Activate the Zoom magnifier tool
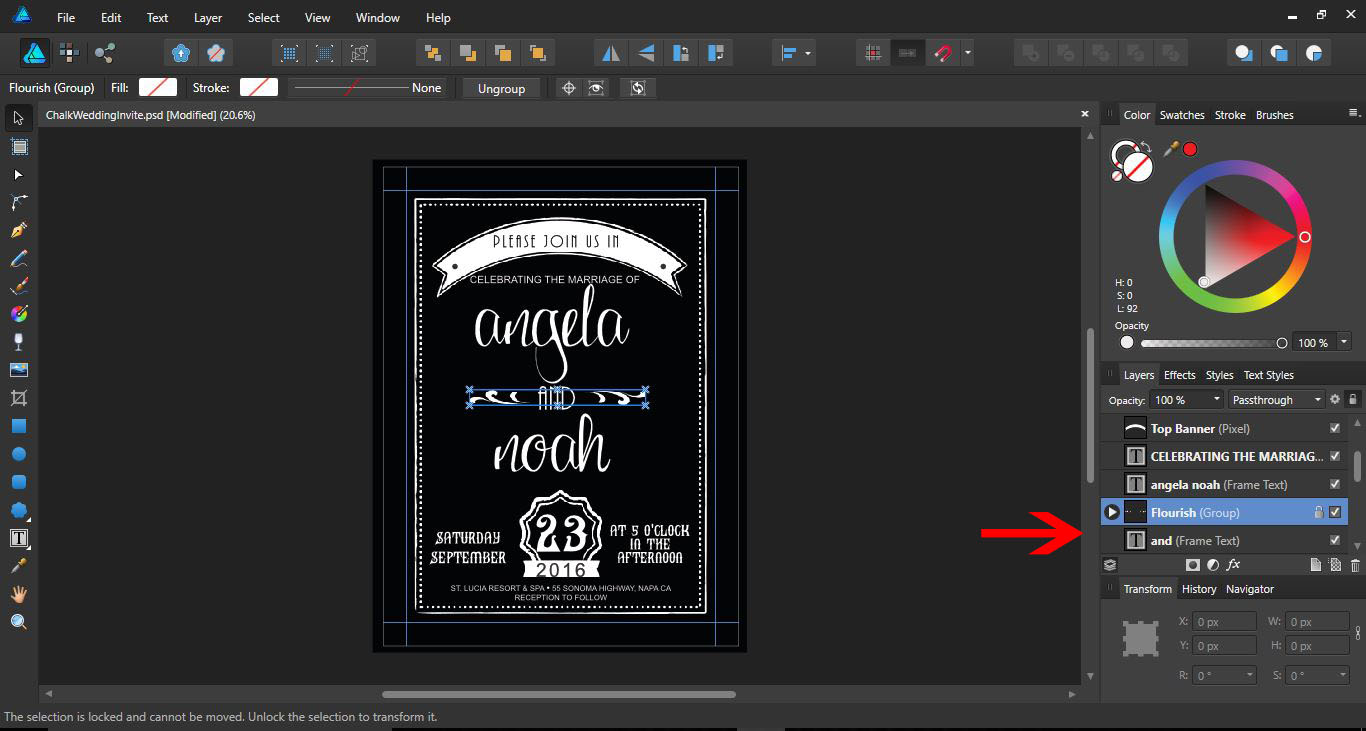This screenshot has width=1366, height=731. [18, 622]
